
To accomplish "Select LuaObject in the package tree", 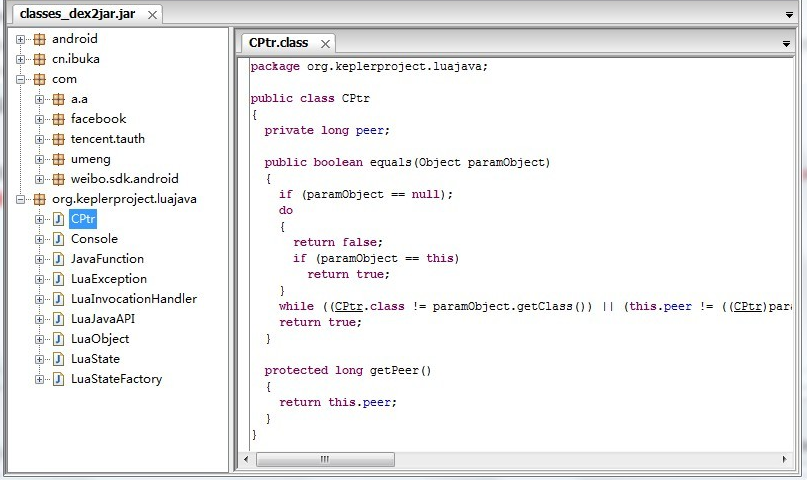I will click(100, 339).
